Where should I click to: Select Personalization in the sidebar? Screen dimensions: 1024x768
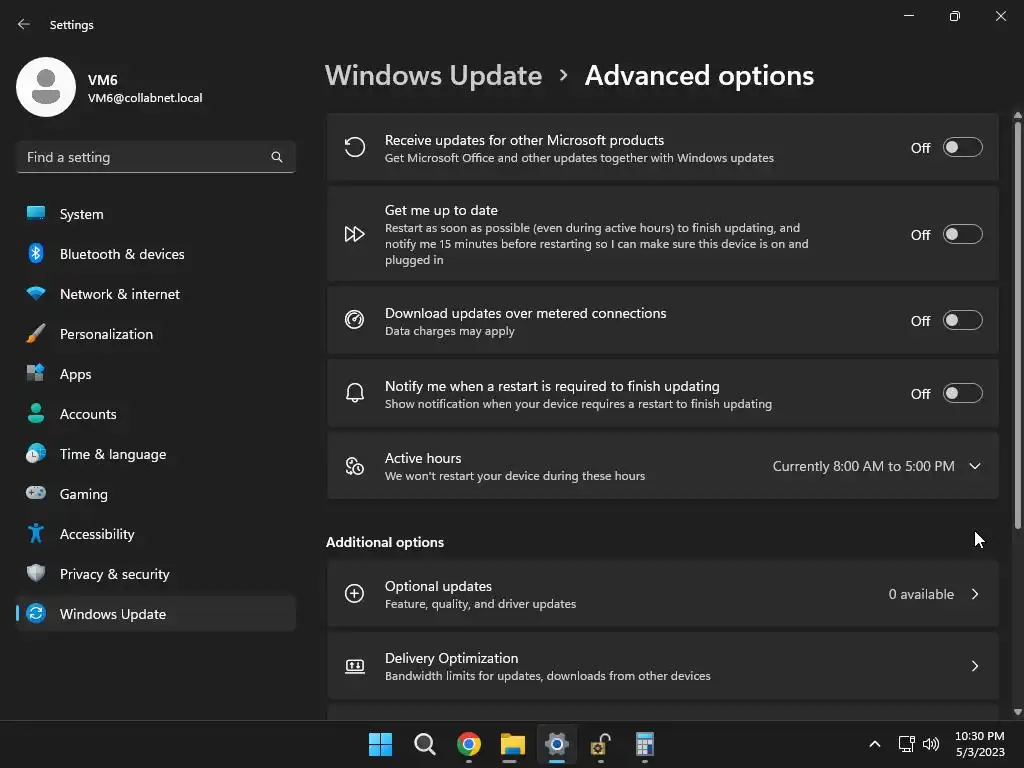155,334
